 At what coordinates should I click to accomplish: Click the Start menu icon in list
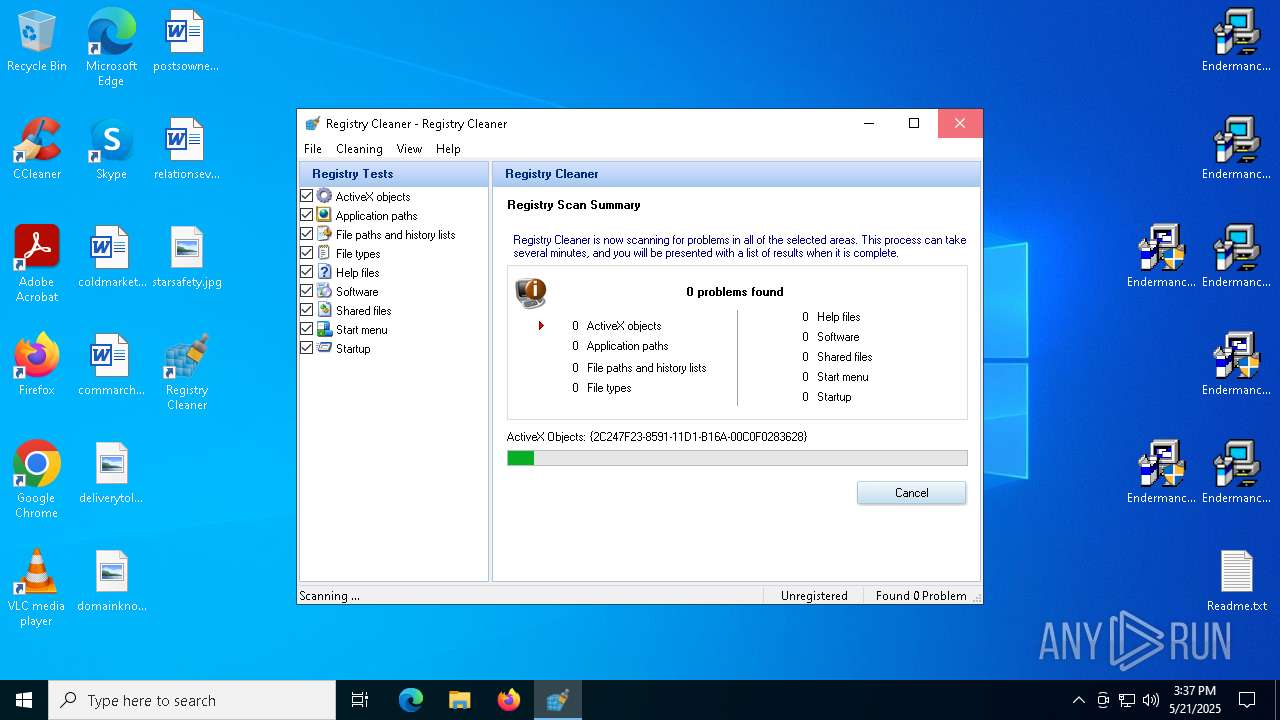click(x=324, y=329)
